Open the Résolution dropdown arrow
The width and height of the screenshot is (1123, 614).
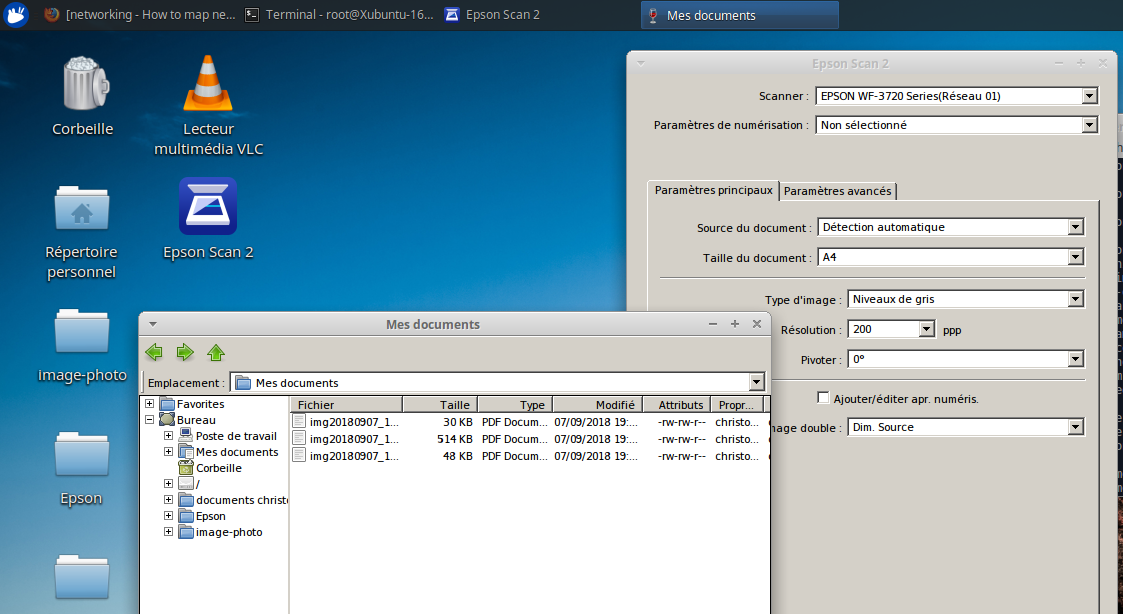tap(926, 329)
